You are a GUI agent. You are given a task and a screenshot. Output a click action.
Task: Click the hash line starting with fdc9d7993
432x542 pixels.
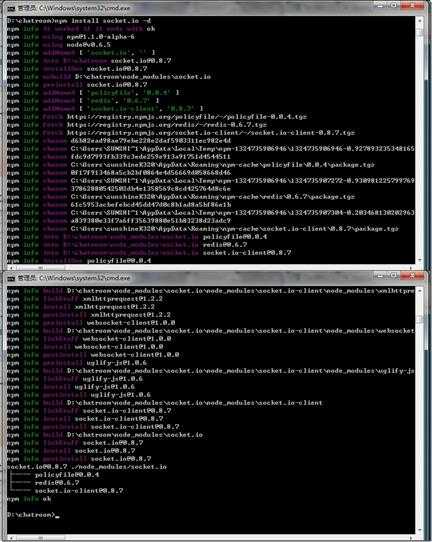click(151, 157)
